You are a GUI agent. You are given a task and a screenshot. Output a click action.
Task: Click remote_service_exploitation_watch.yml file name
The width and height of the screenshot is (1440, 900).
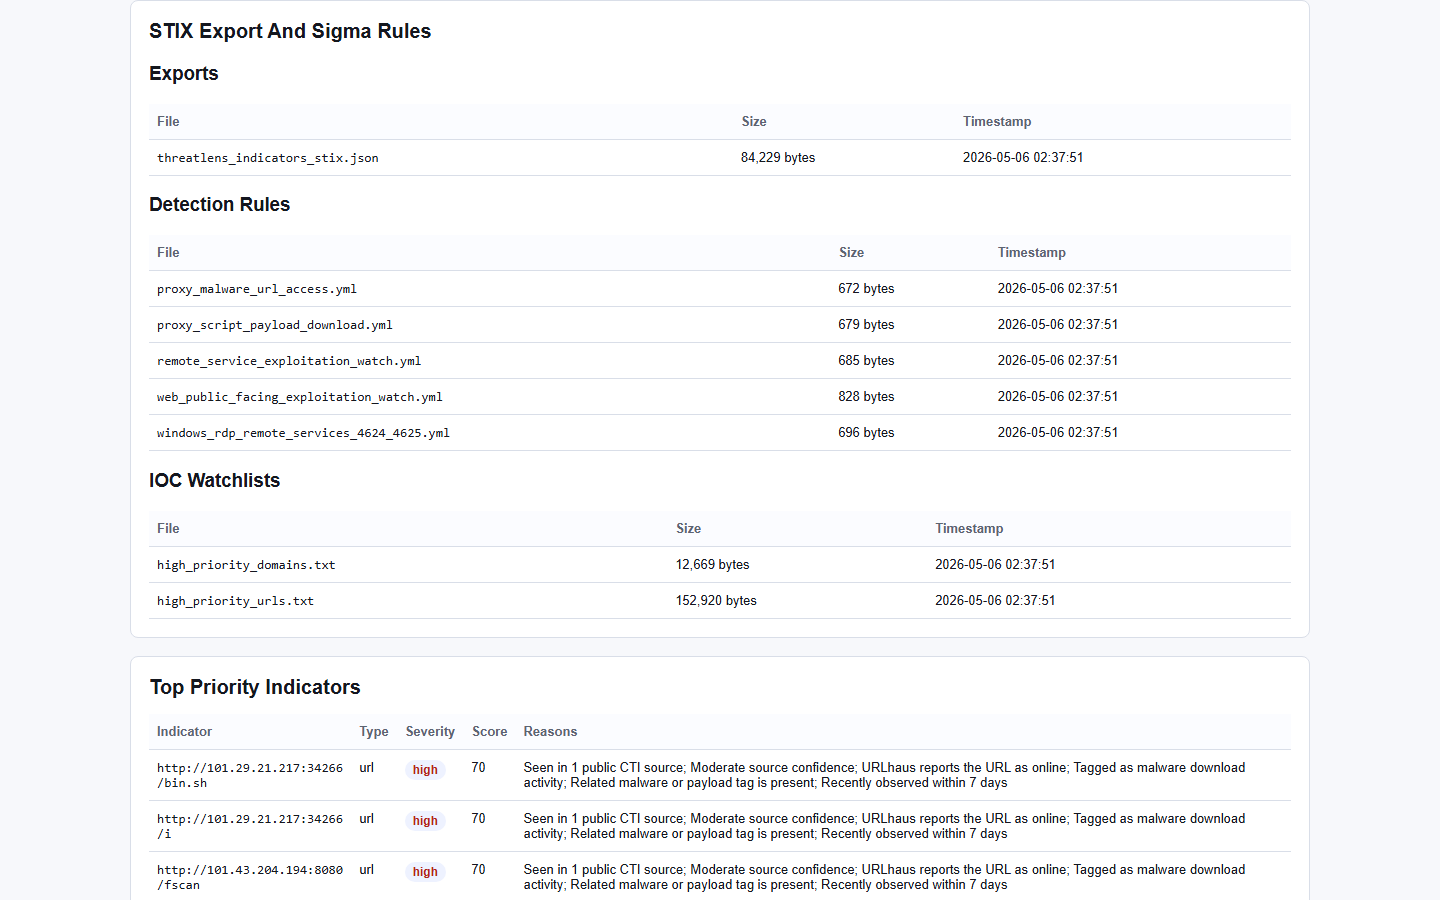coord(289,361)
